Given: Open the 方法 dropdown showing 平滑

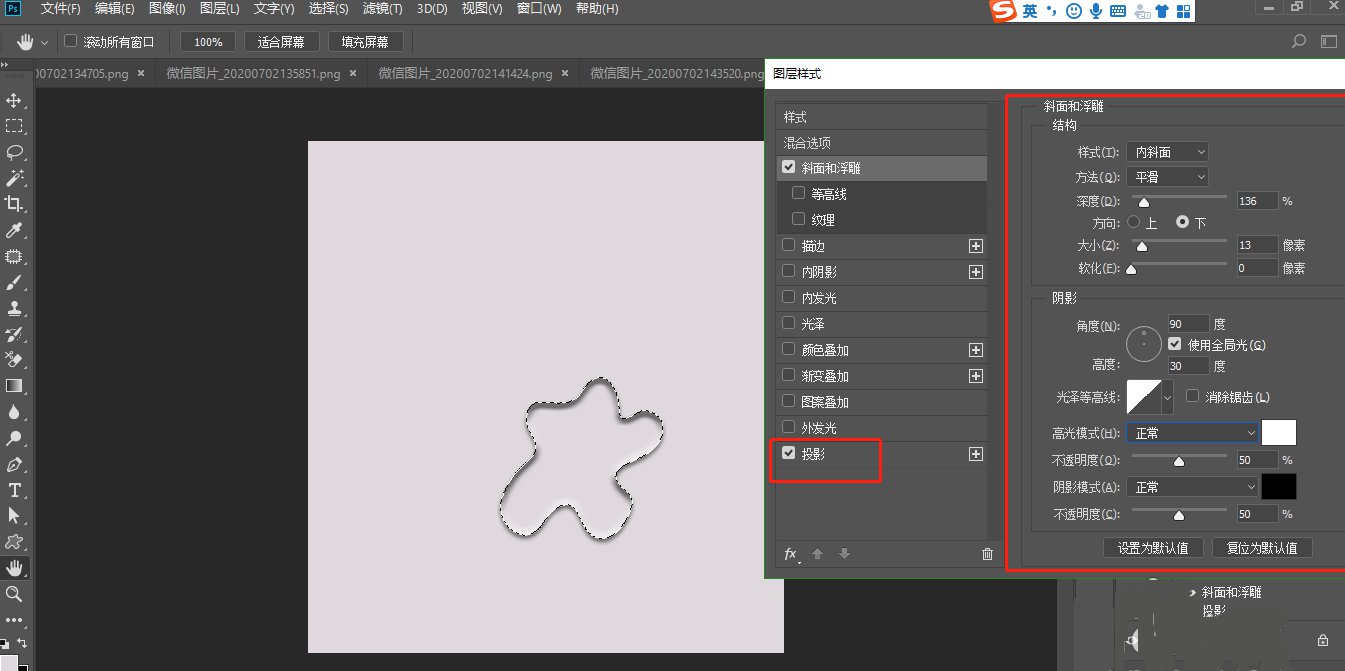Looking at the screenshot, I should point(1167,177).
